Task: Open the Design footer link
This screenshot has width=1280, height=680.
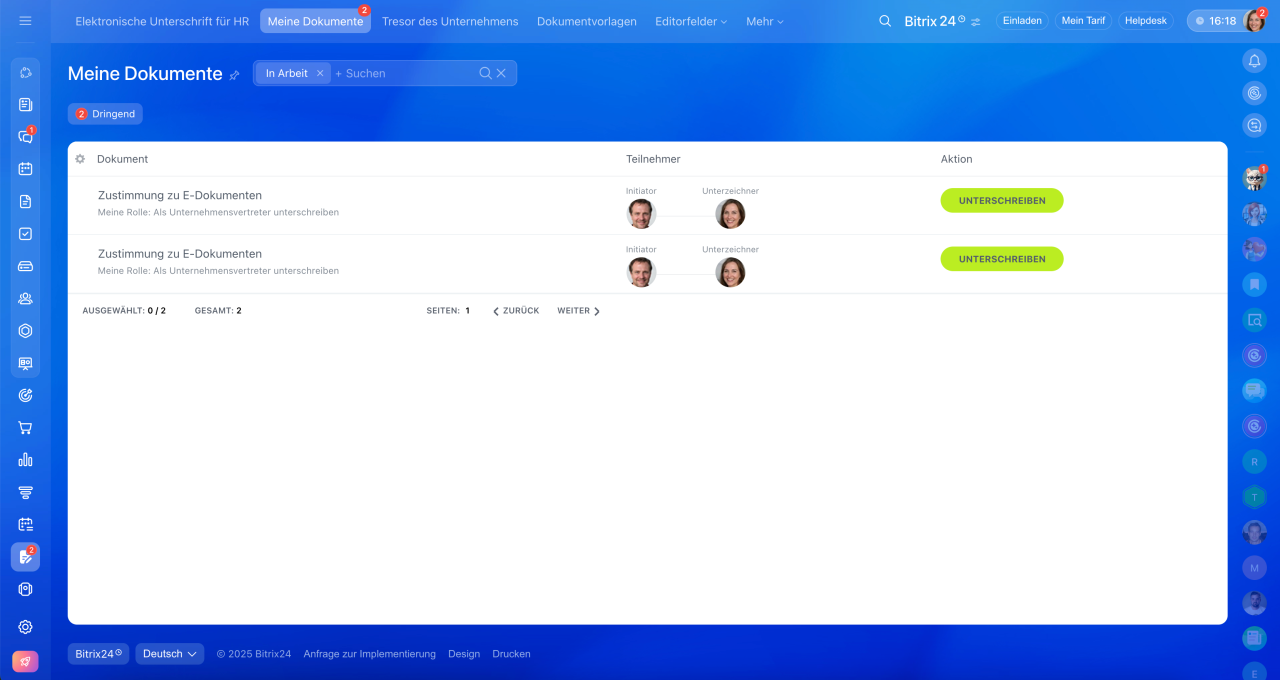Action: [464, 654]
